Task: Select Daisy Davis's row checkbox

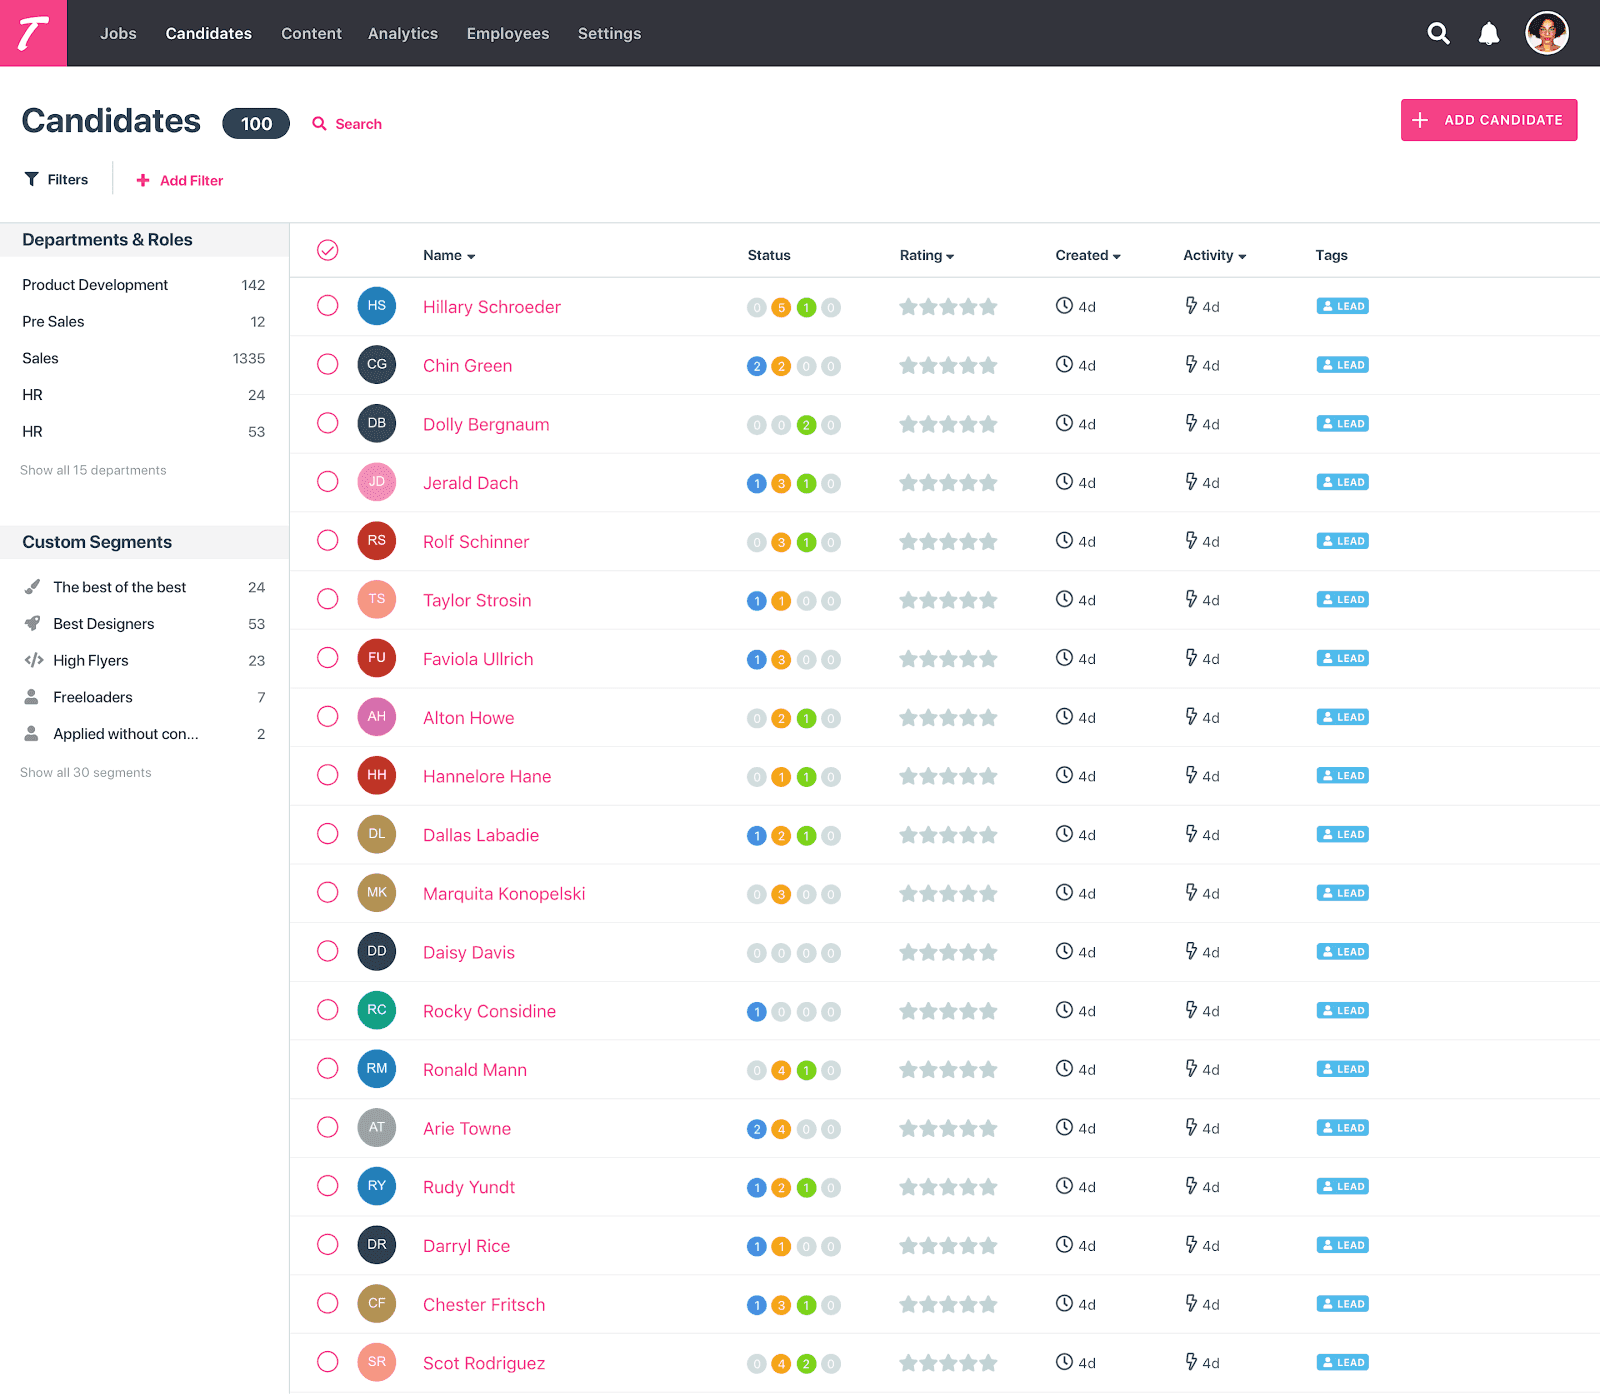Action: coord(328,951)
